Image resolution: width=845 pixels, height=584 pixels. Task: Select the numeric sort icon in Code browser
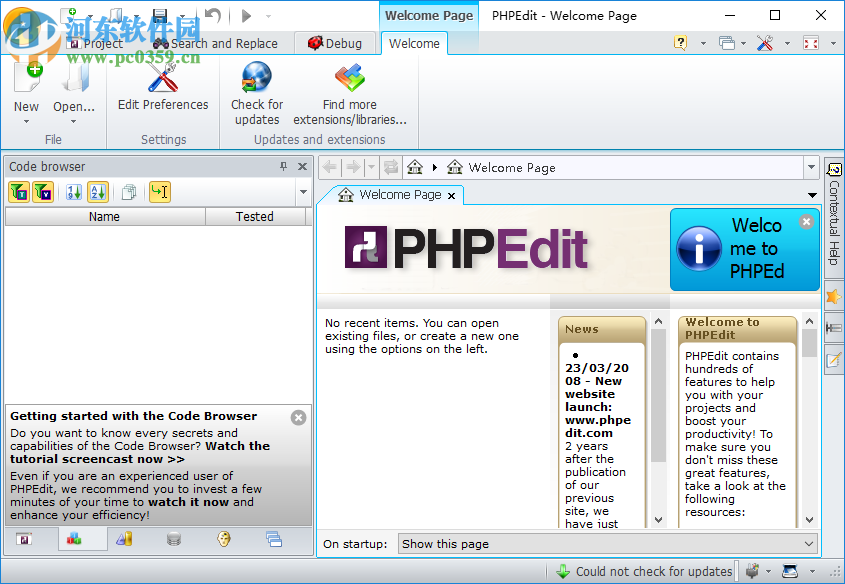click(x=71, y=191)
